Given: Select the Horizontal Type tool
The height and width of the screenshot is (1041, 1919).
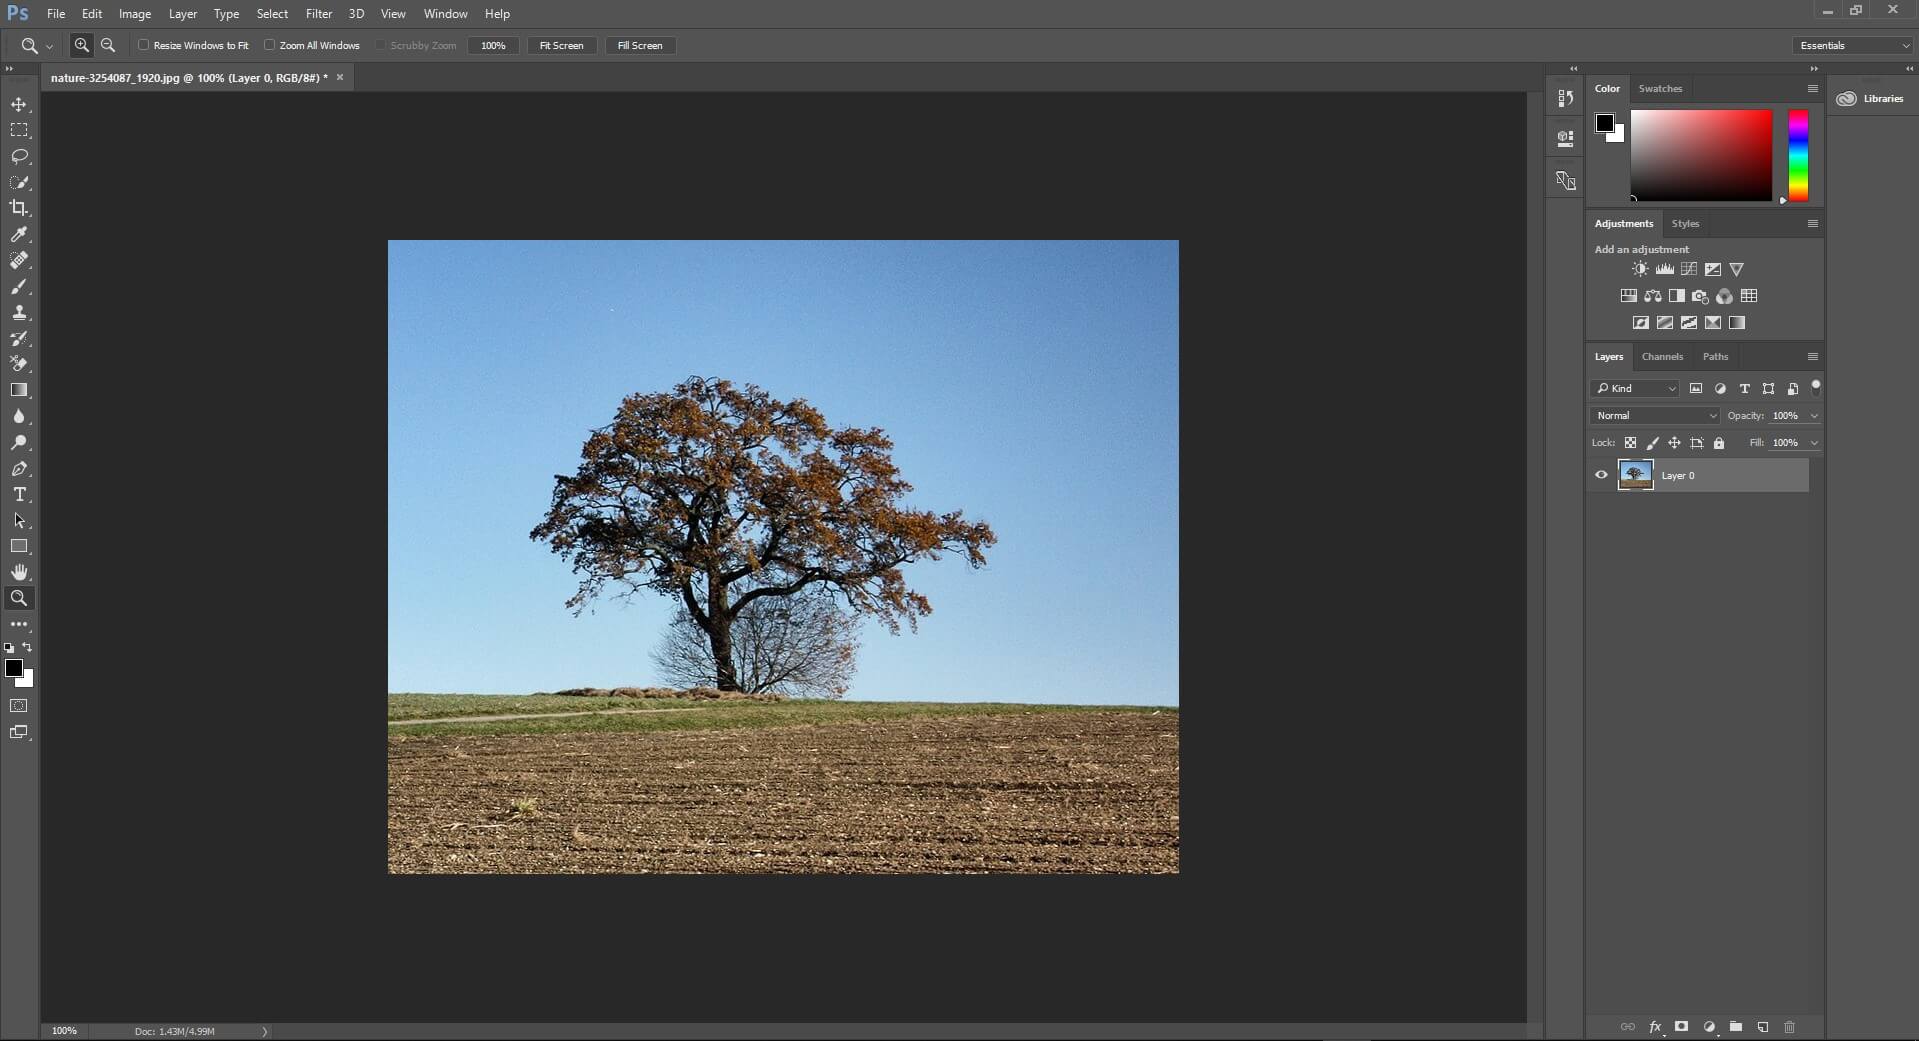Looking at the screenshot, I should pyautogui.click(x=20, y=494).
